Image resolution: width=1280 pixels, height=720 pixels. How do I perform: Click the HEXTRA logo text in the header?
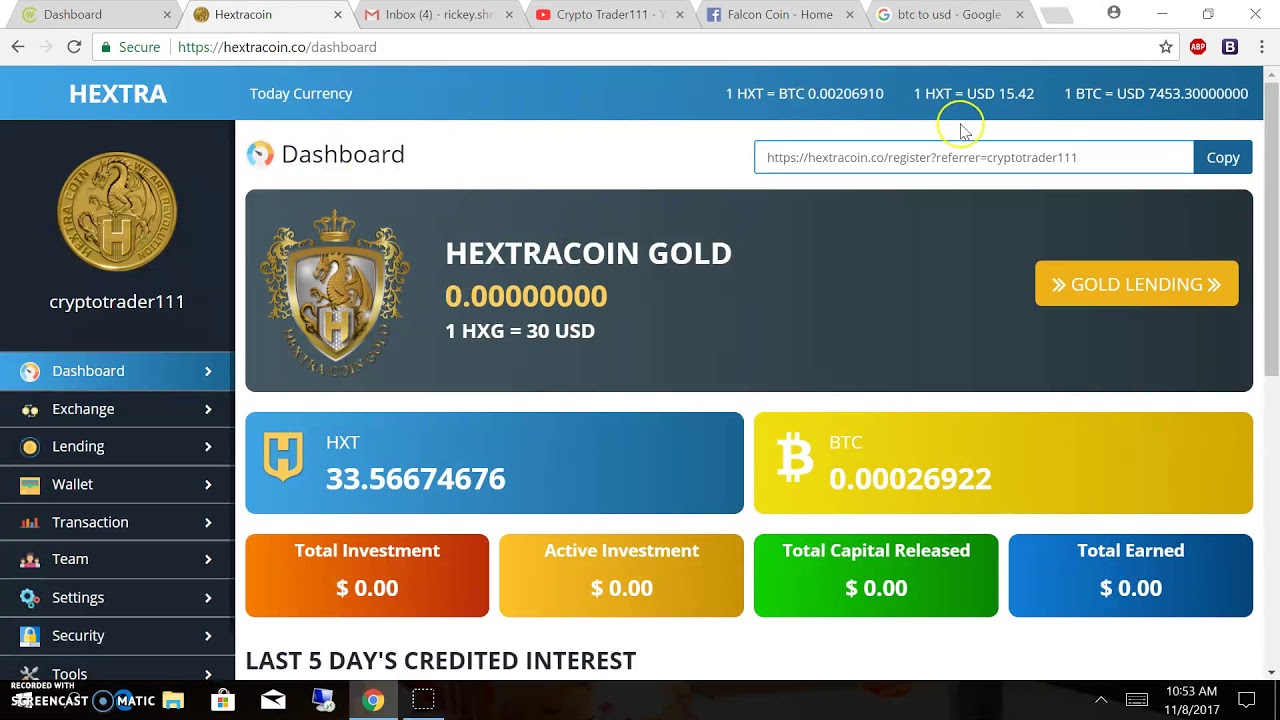click(118, 93)
